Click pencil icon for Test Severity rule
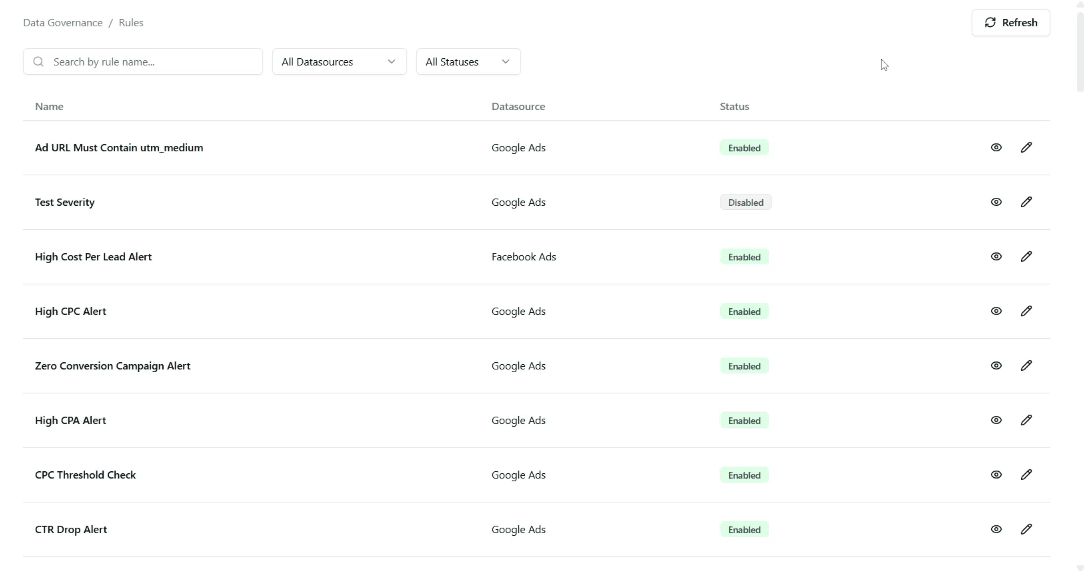The width and height of the screenshot is (1084, 571). click(1026, 202)
